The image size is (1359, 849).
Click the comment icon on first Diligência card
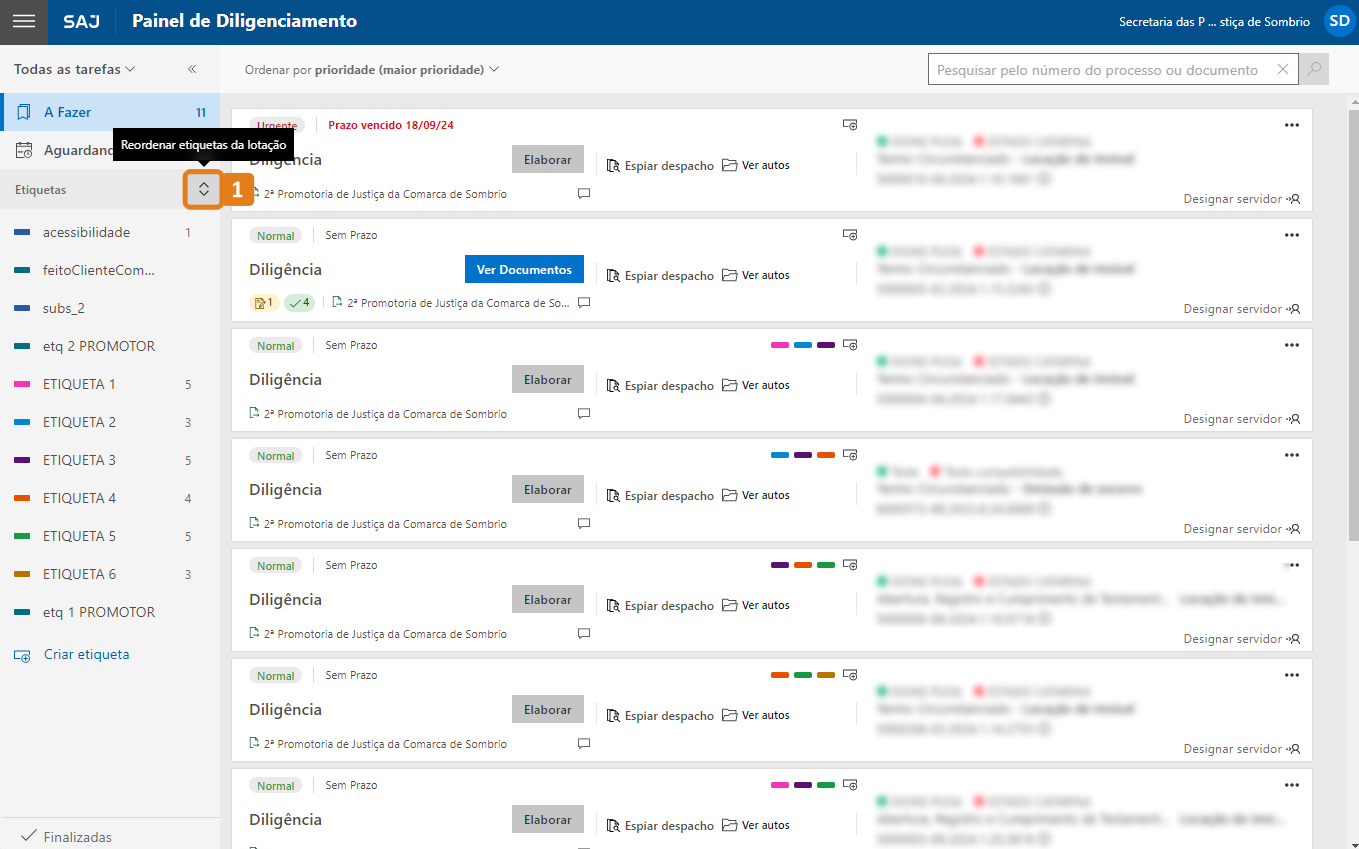(x=584, y=194)
